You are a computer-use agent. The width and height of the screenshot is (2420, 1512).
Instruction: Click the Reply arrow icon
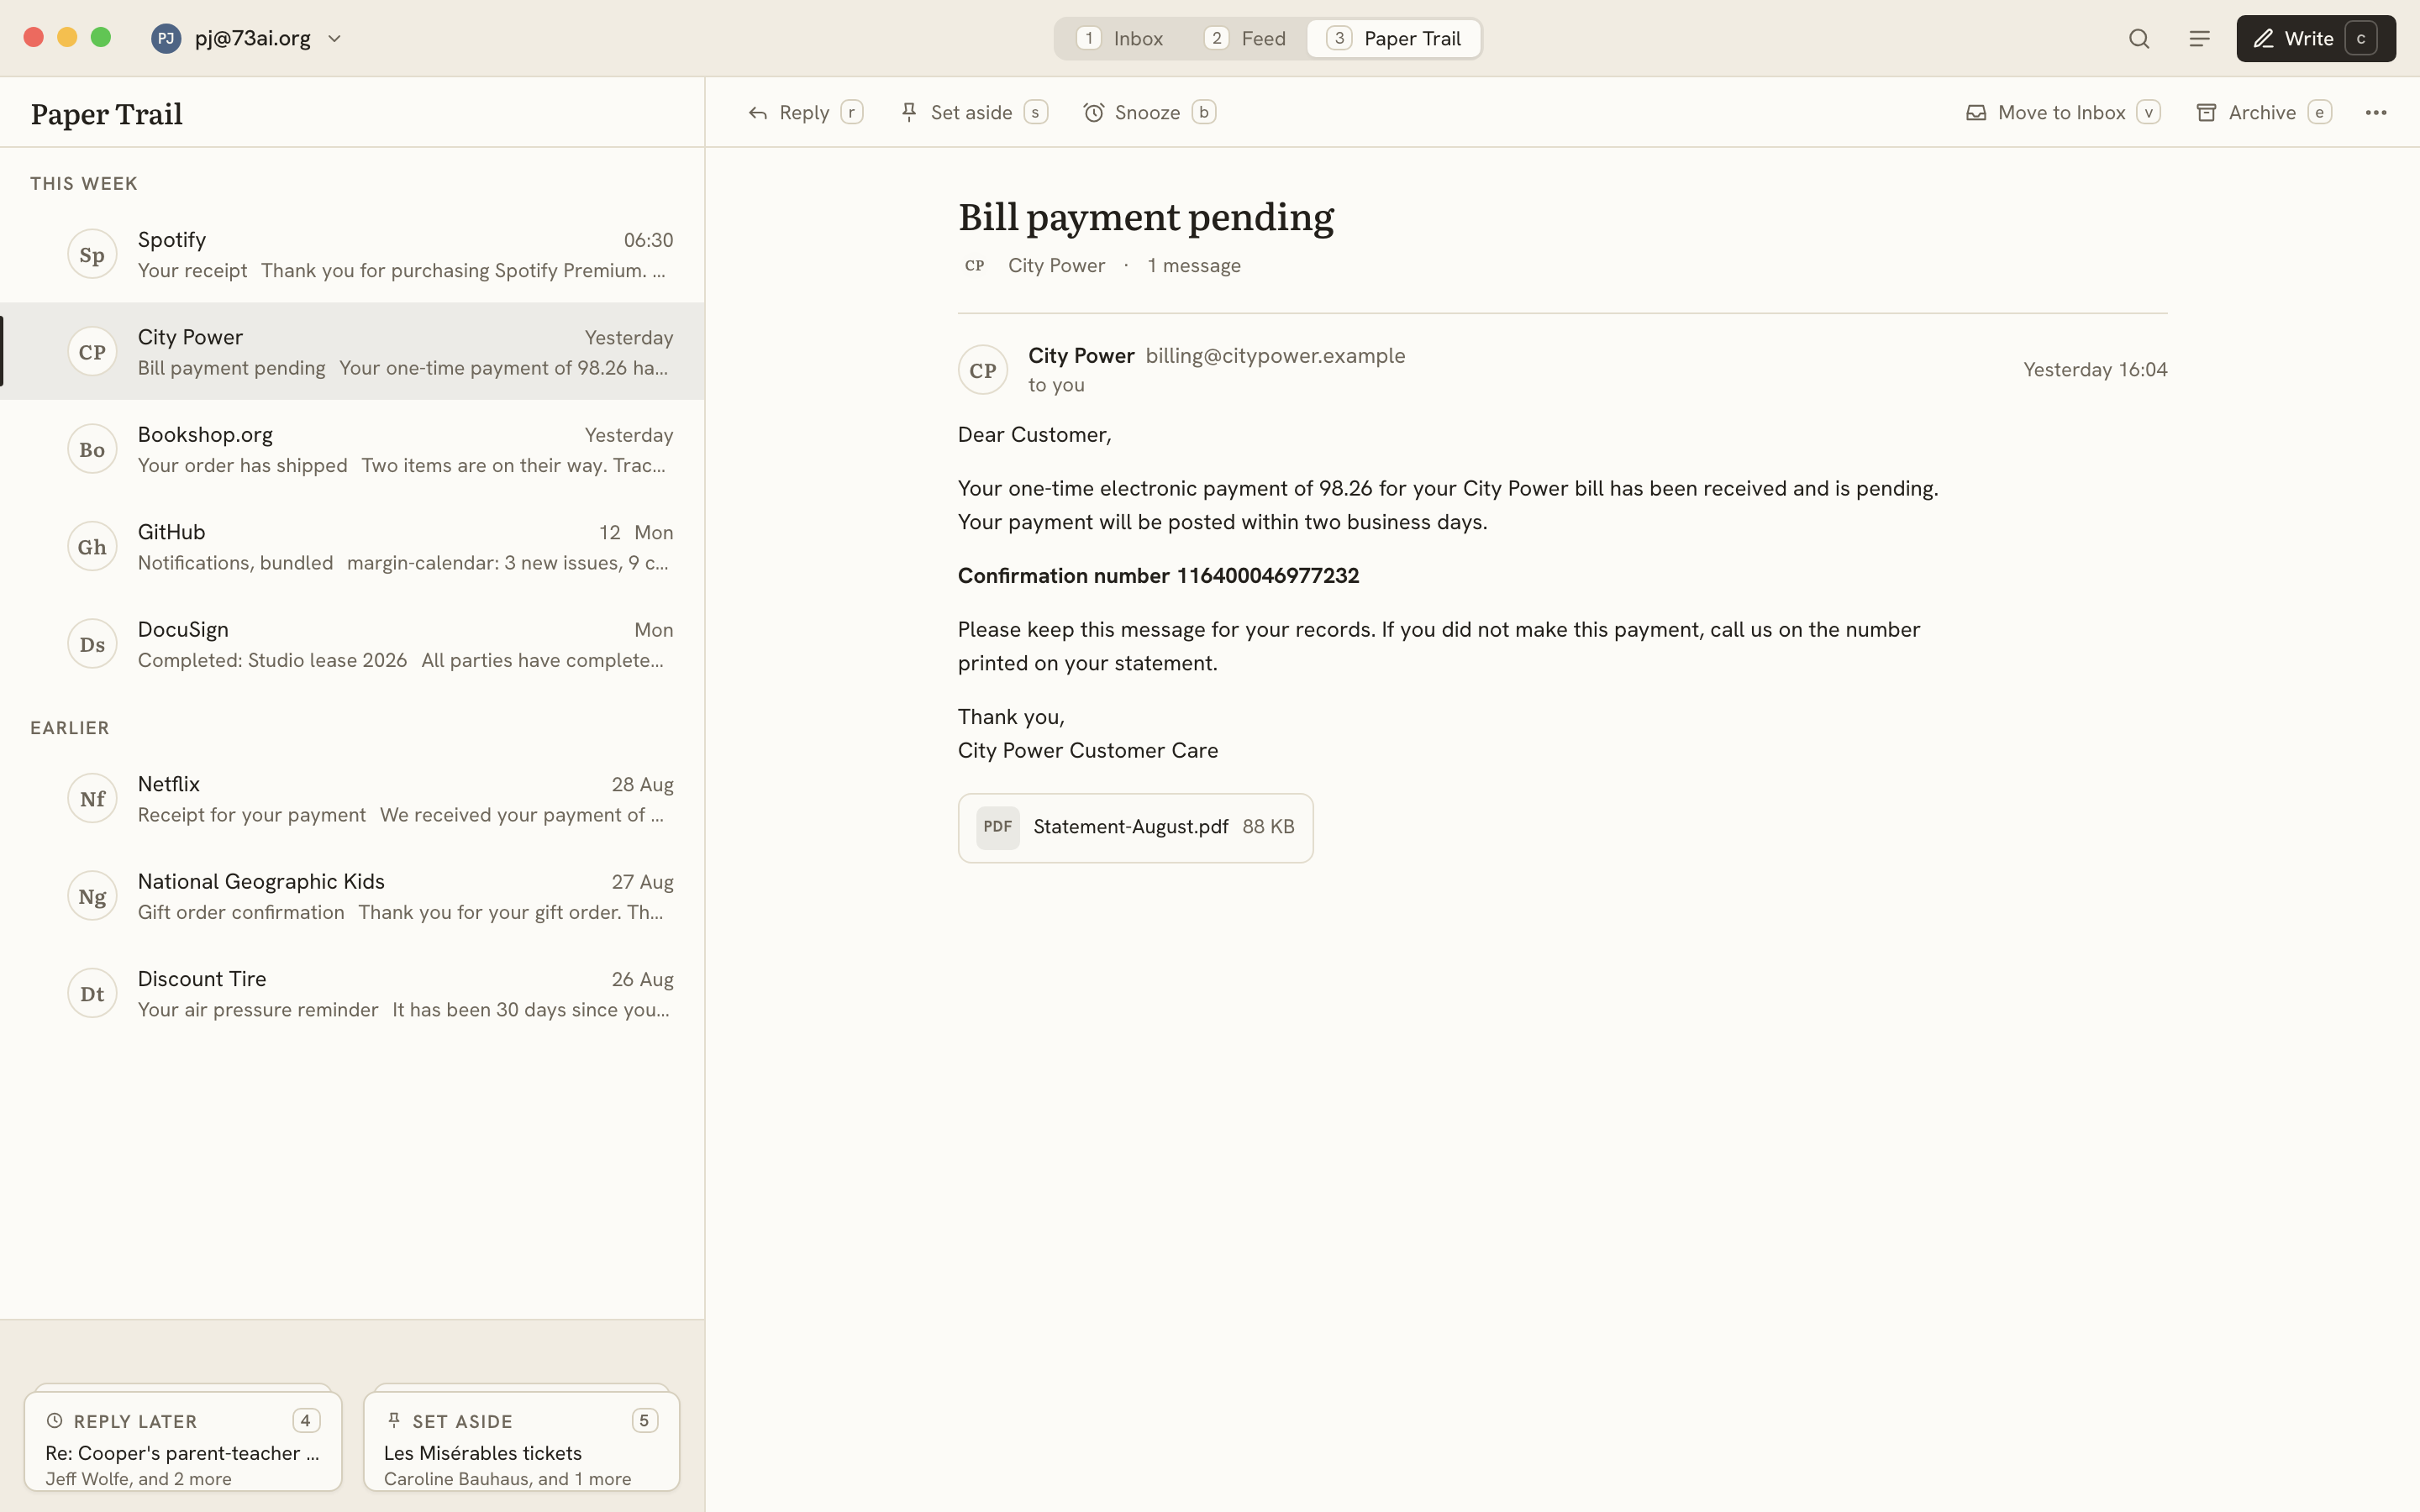tap(758, 113)
